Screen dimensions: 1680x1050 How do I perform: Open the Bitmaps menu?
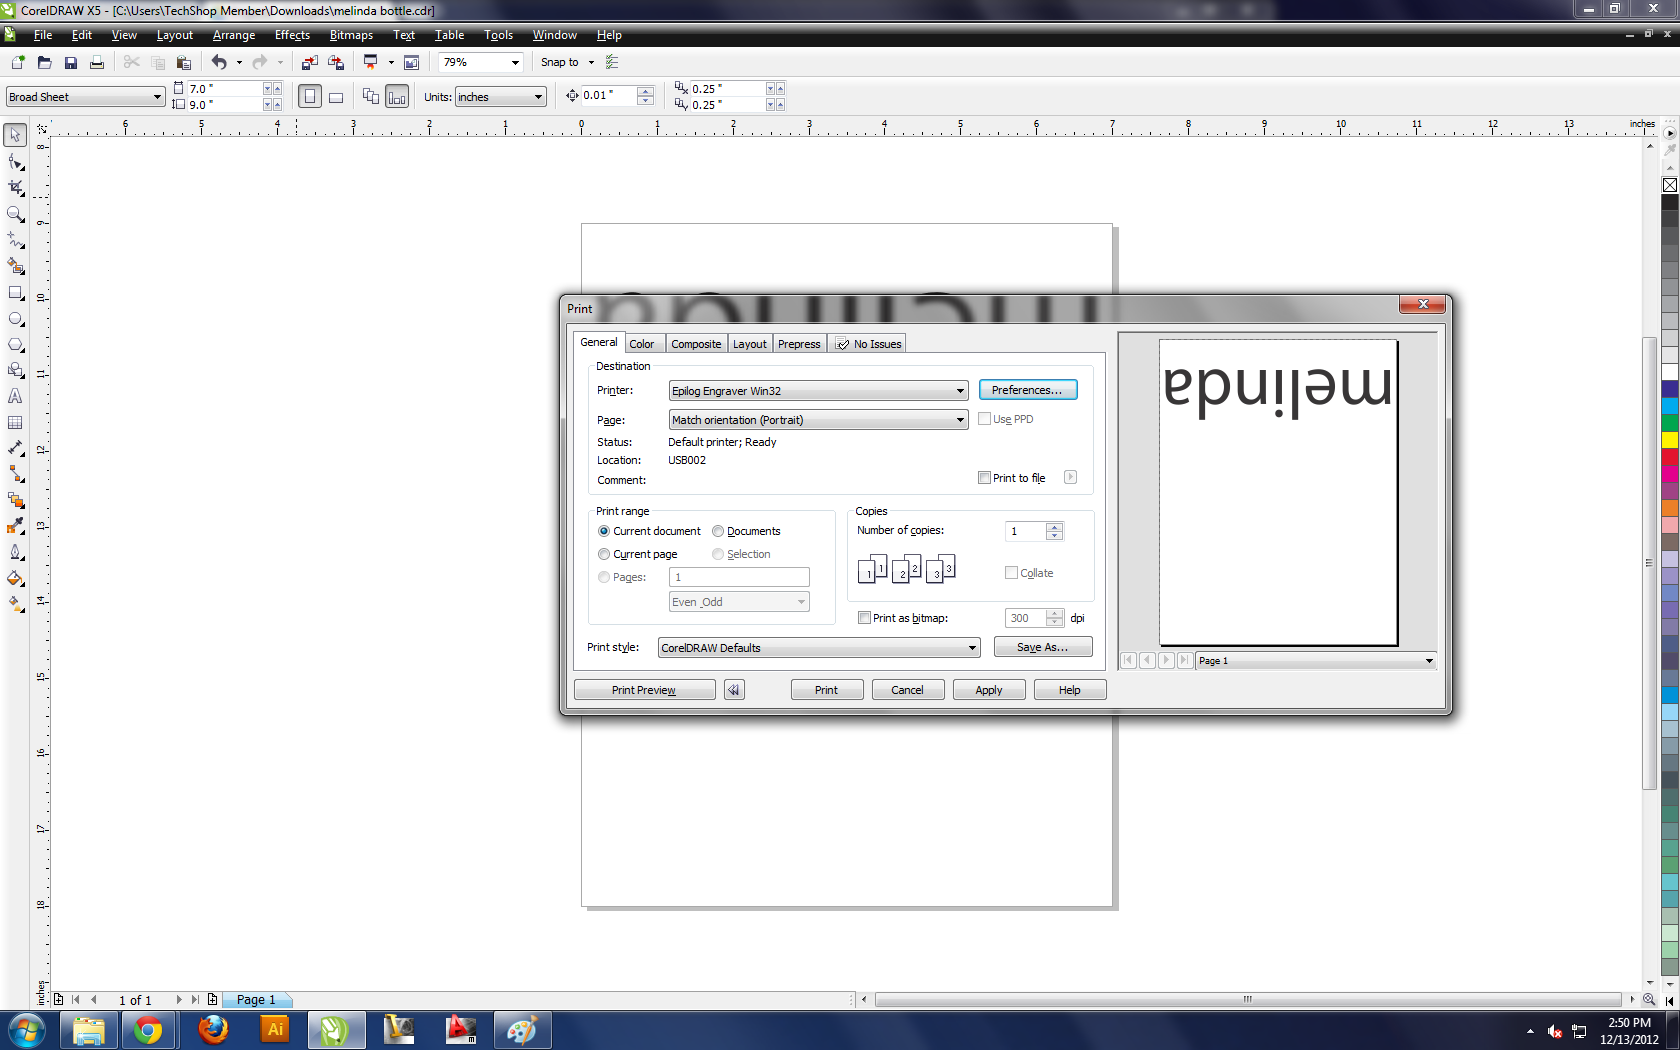click(x=351, y=35)
